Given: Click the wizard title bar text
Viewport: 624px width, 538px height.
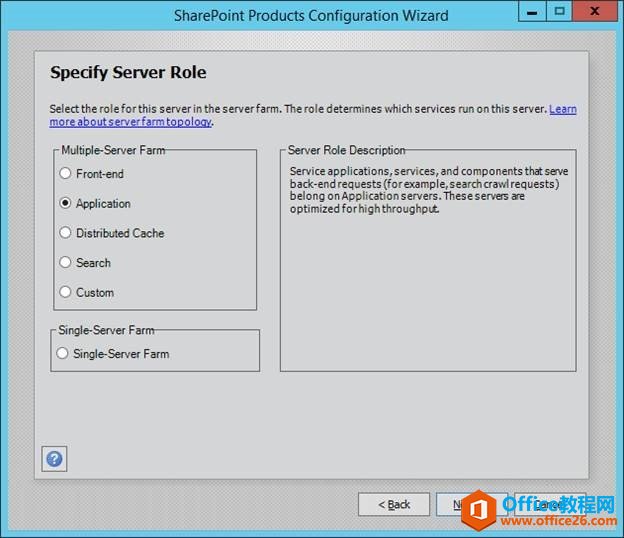Looking at the screenshot, I should 311,16.
